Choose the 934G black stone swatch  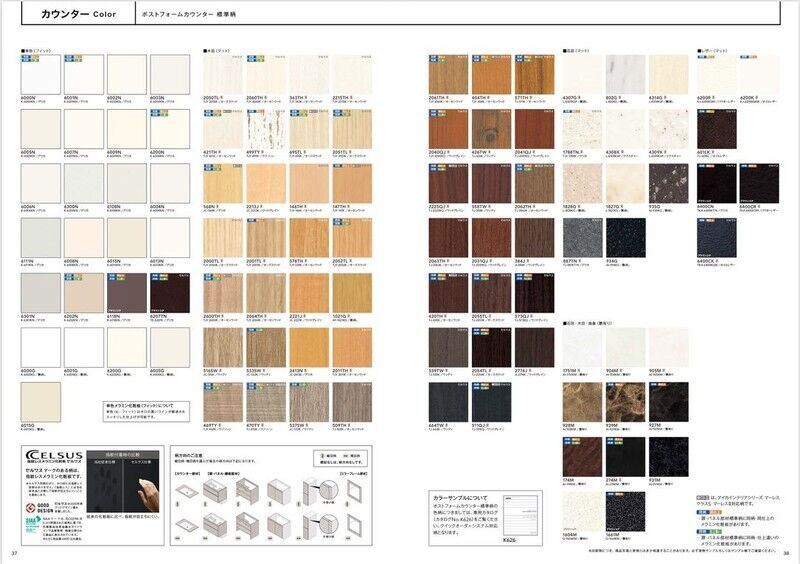625,236
